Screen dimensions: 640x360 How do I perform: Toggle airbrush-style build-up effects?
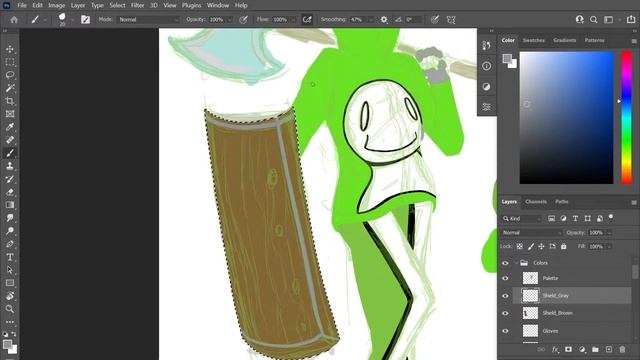coord(307,20)
